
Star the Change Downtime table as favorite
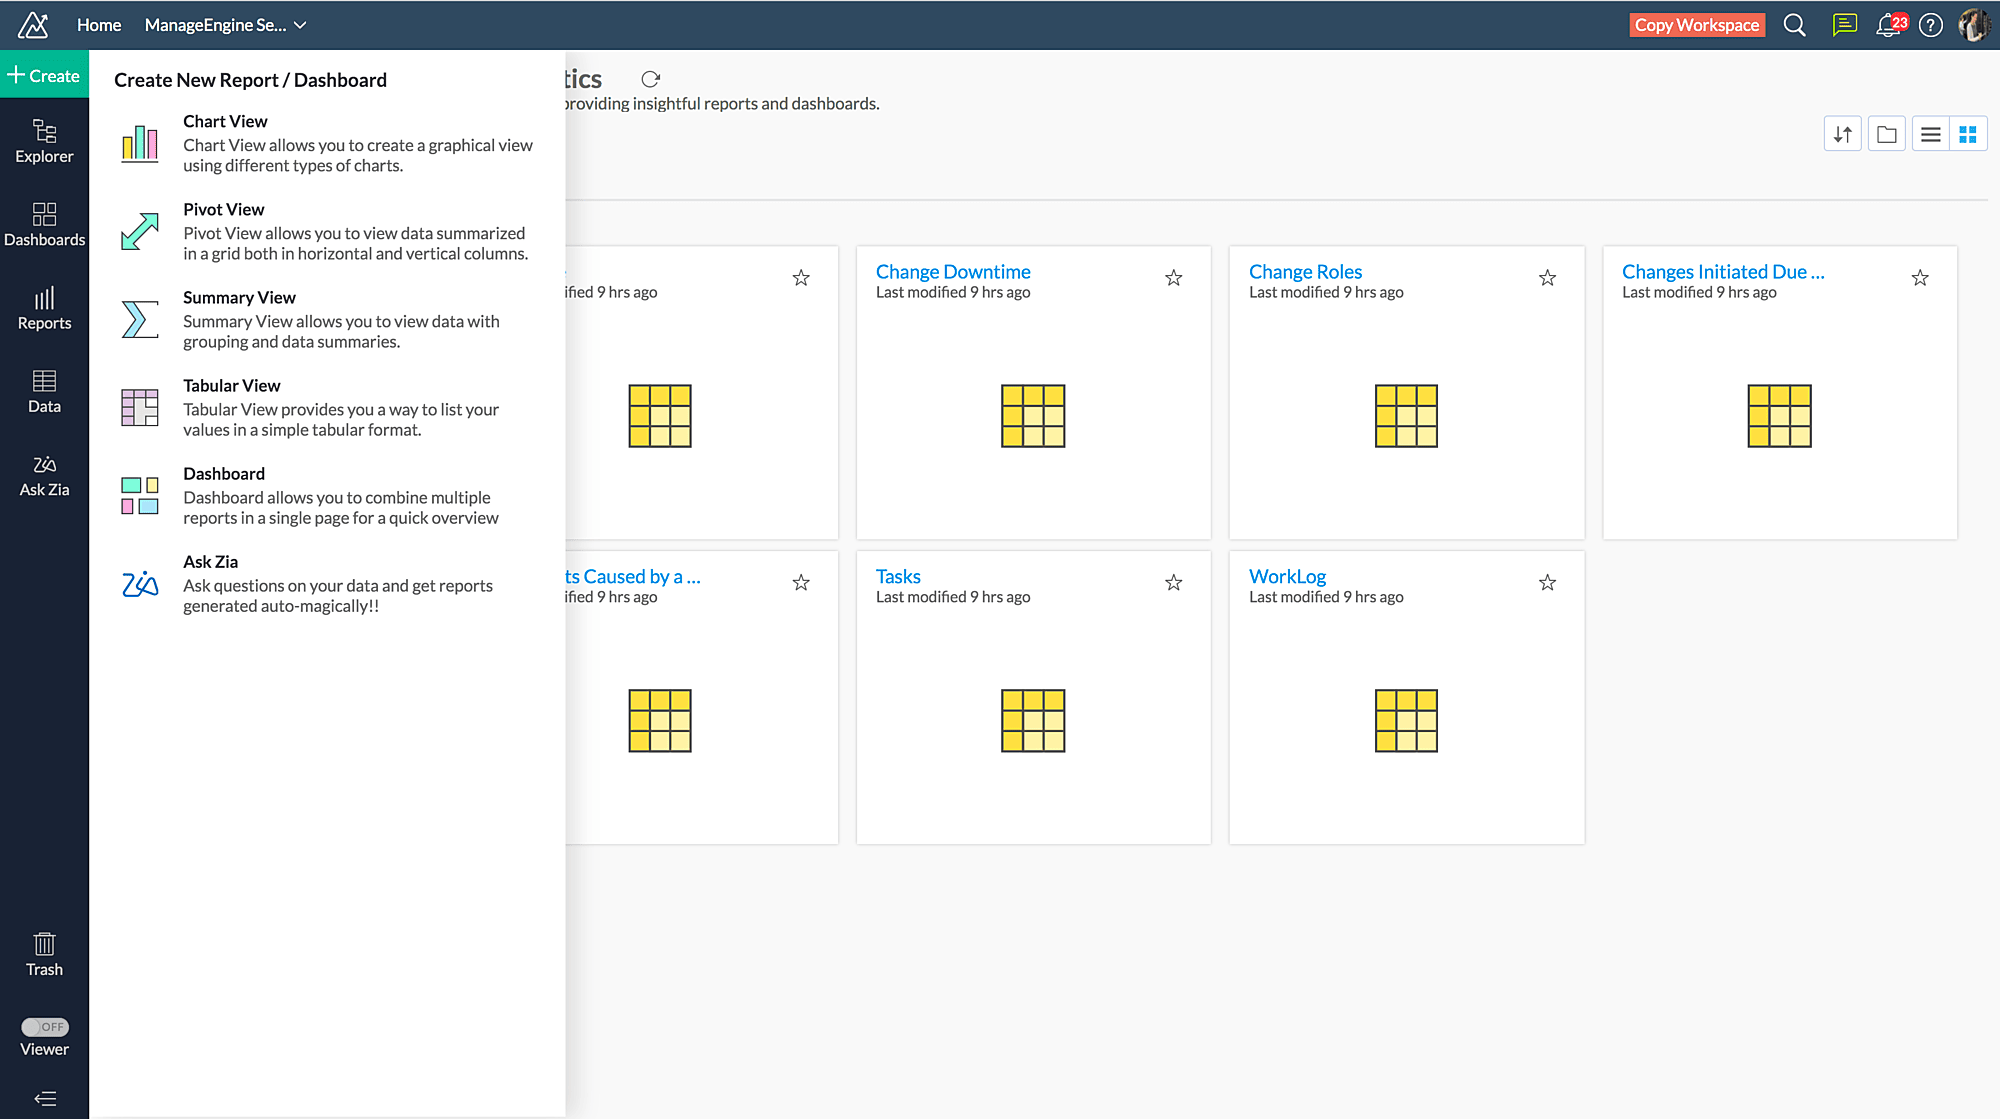(x=1174, y=278)
